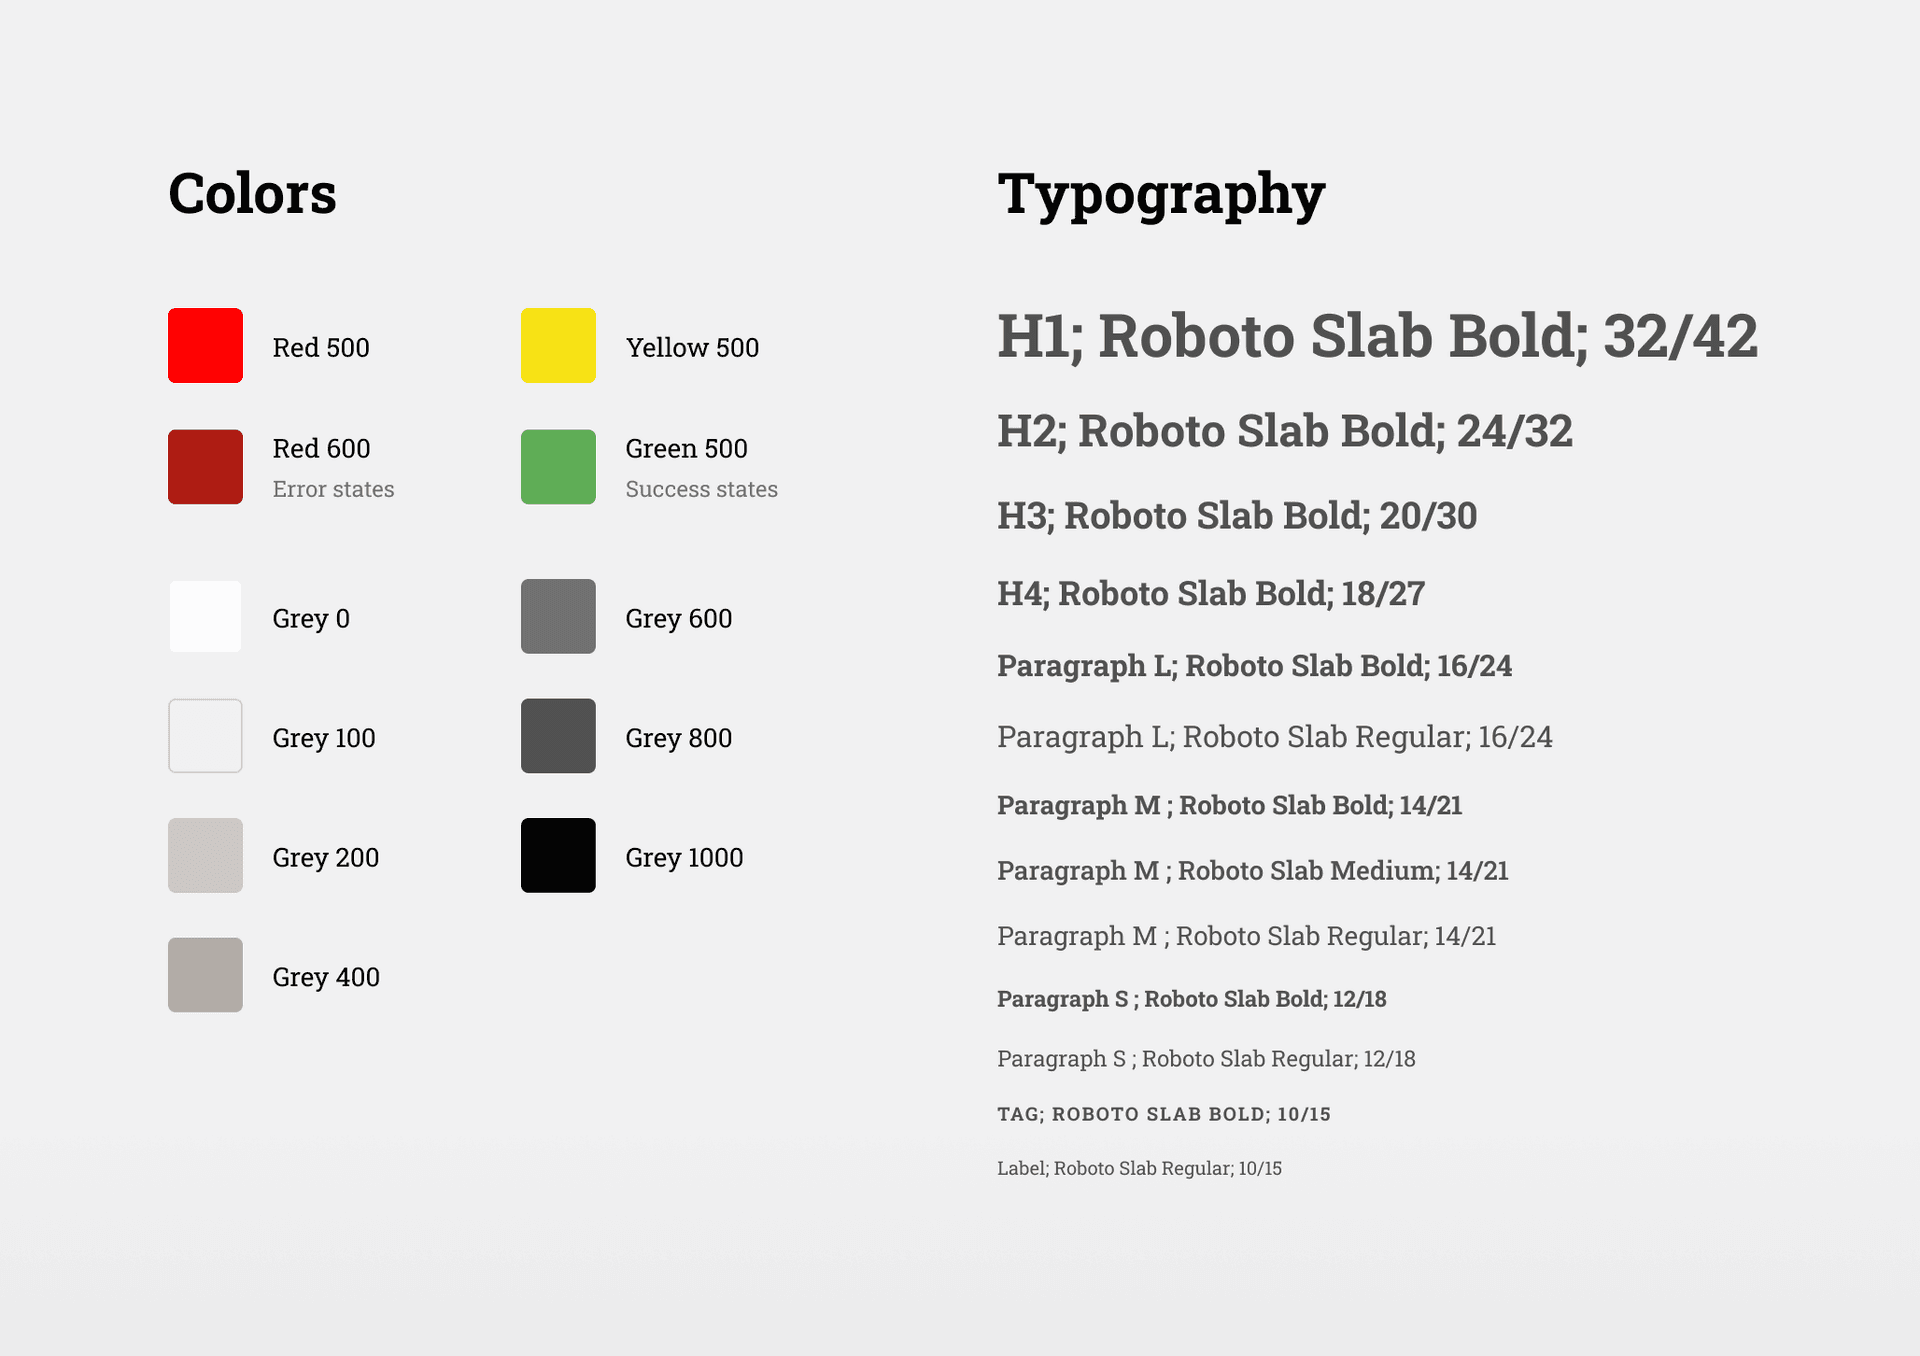Pick the Grey 200 swatch

[x=205, y=855]
